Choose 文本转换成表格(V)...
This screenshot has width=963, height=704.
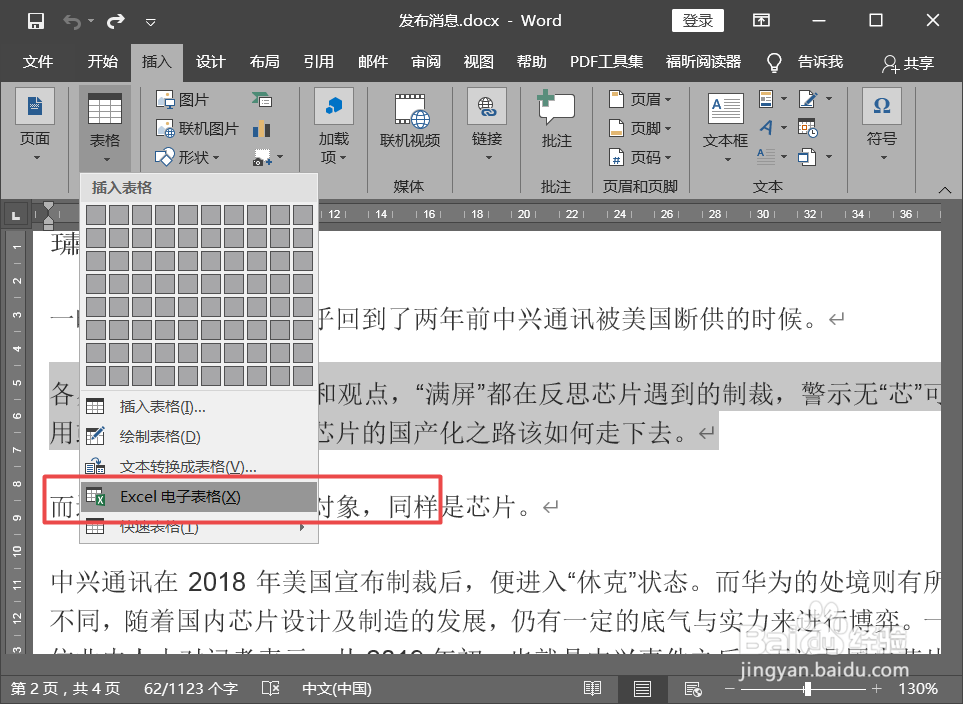(199, 467)
